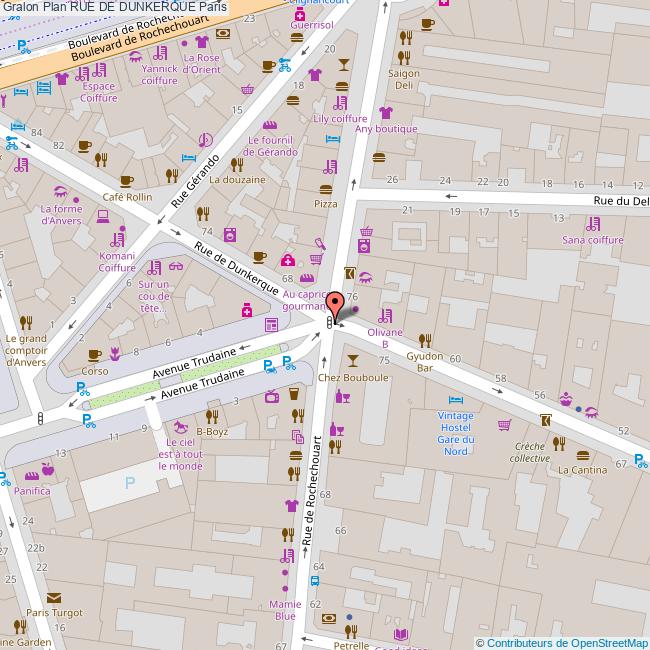This screenshot has height=650, width=650.
Task: Click the Saigon Deli place label
Action: (x=404, y=80)
